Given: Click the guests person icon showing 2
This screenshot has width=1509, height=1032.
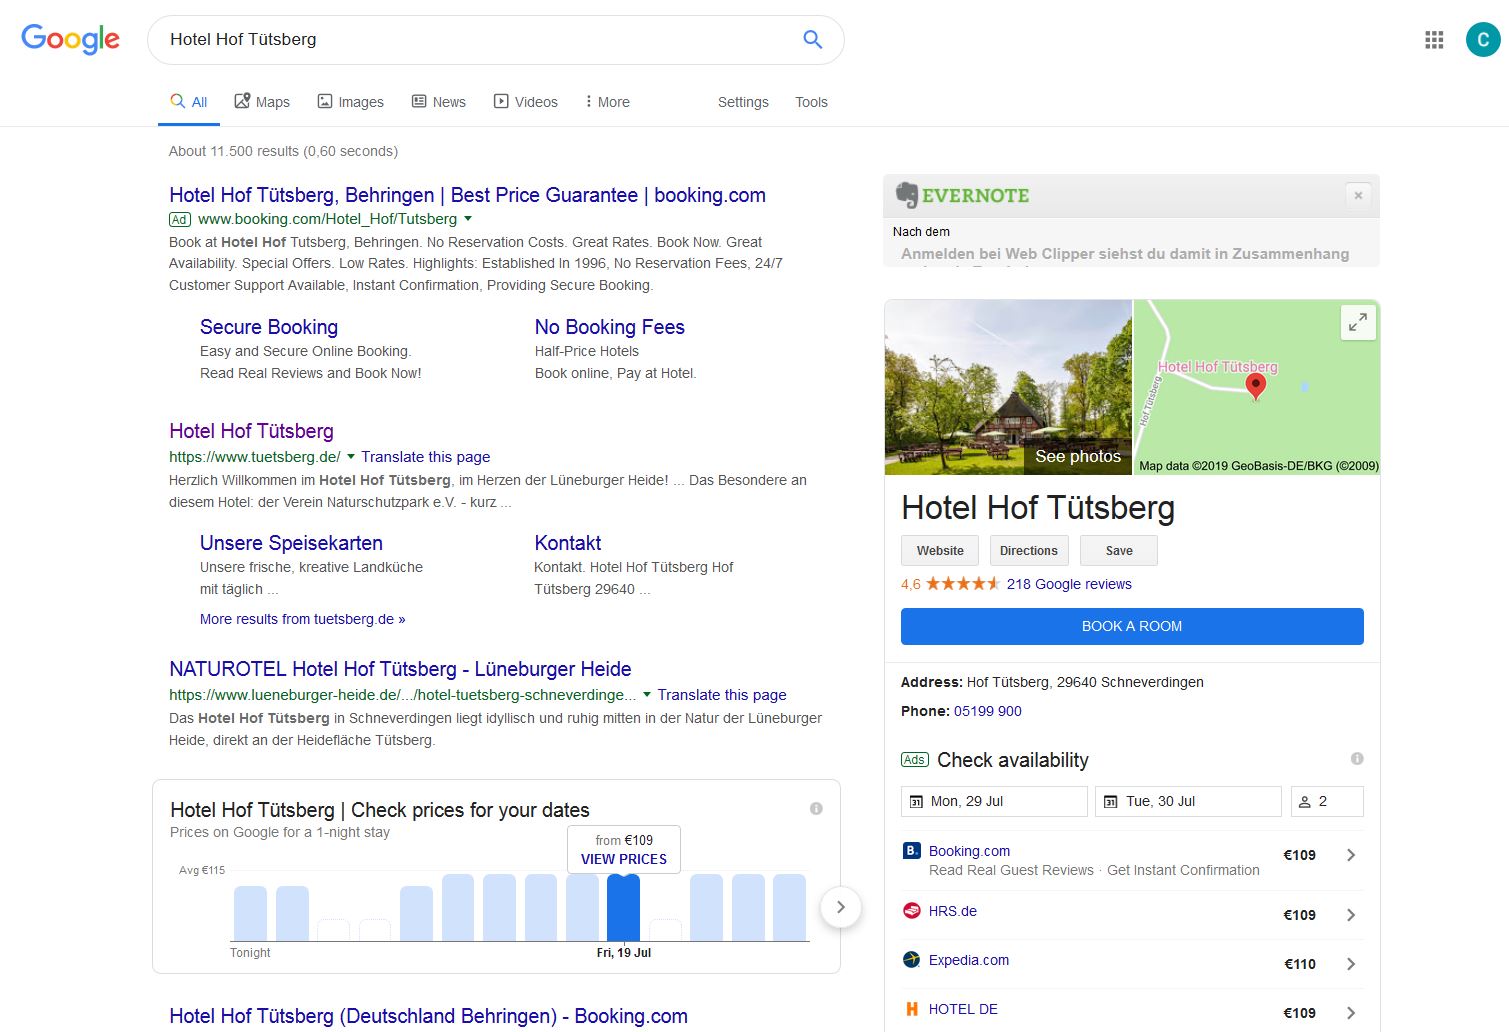Looking at the screenshot, I should [x=1305, y=801].
